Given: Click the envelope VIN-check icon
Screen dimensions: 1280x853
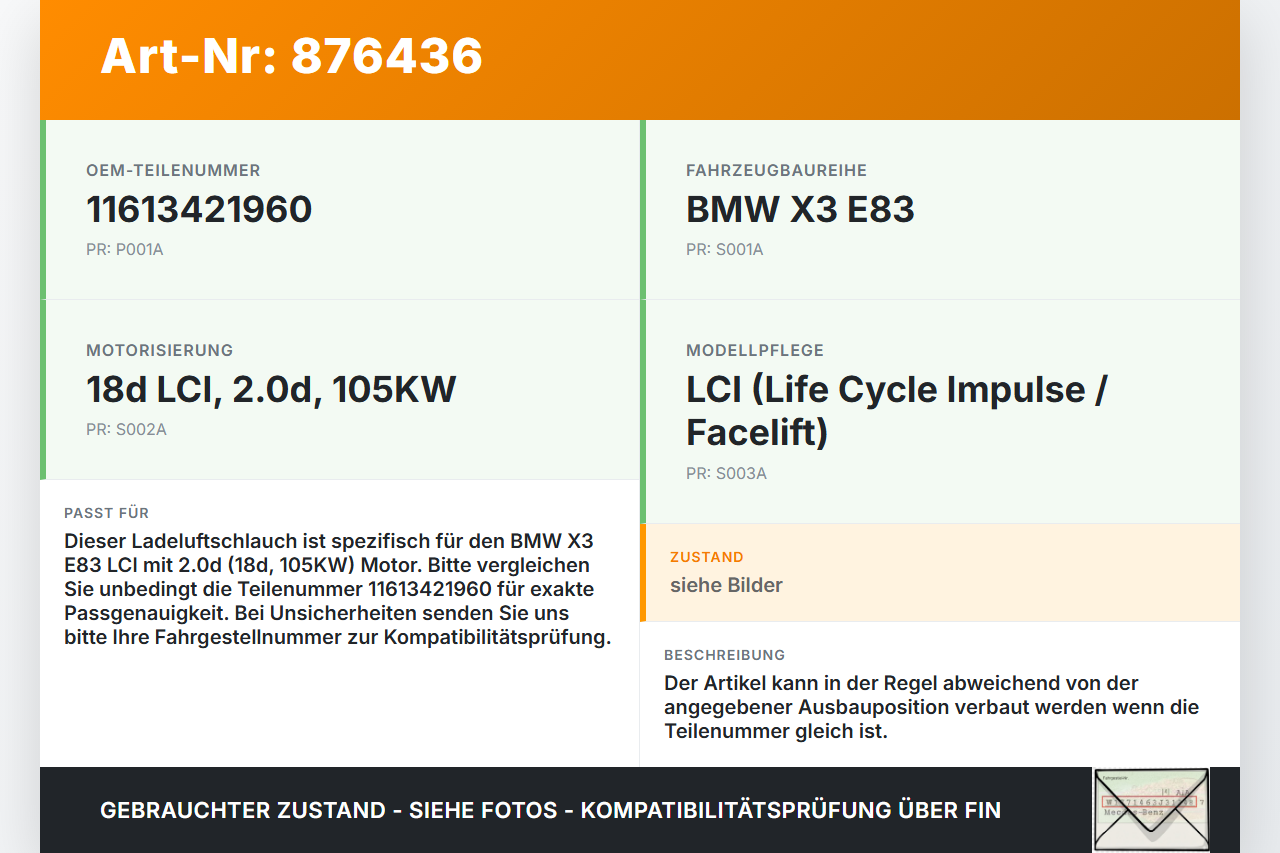Looking at the screenshot, I should (1151, 809).
